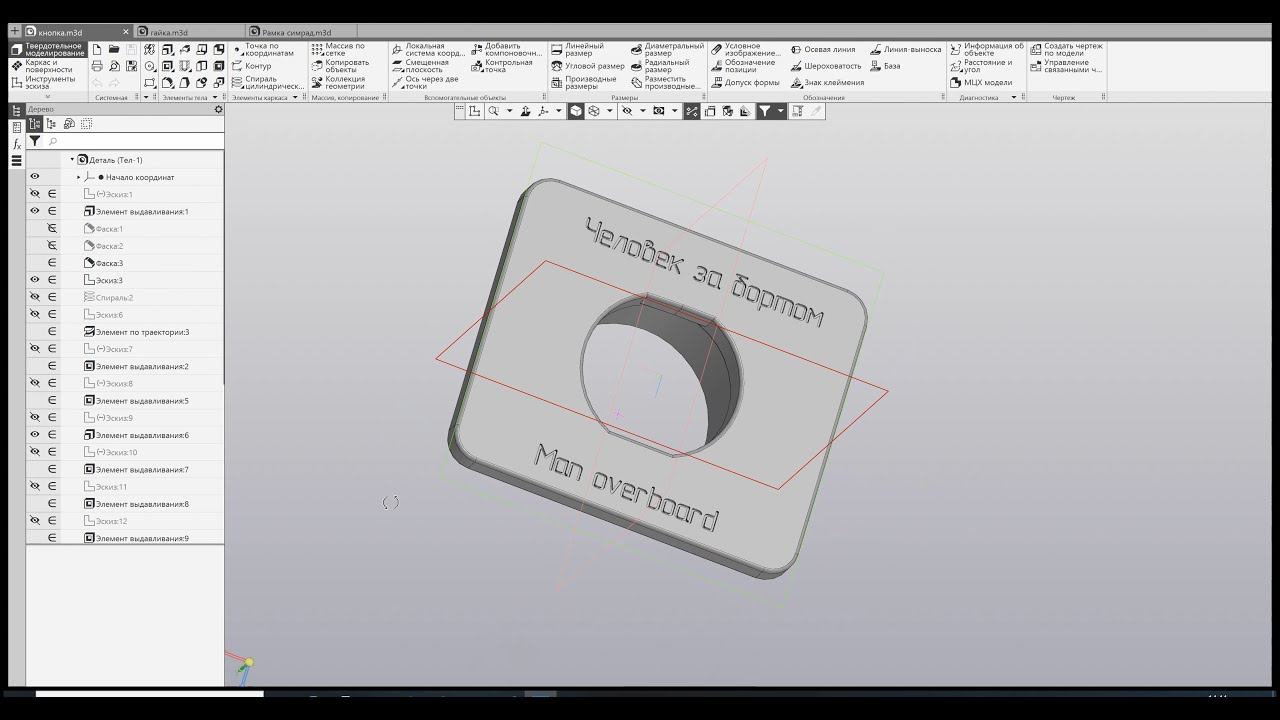Toggle visibility eye of Эскиз:6

tap(35, 314)
